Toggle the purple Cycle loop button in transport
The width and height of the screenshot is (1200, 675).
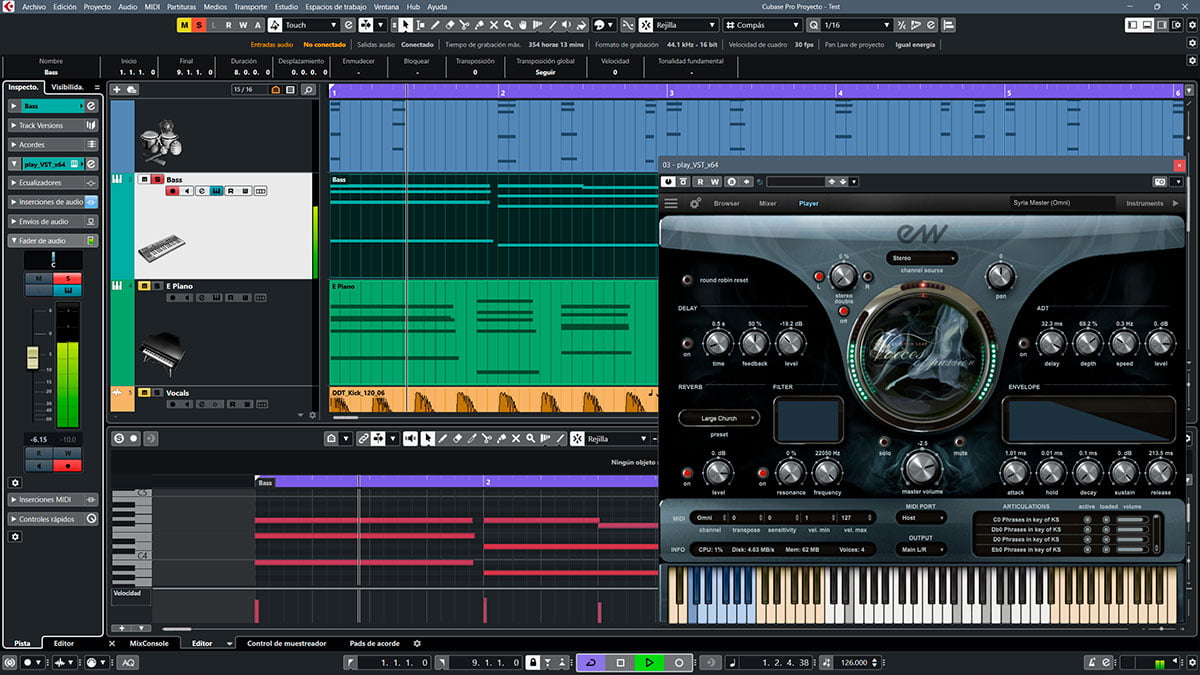pos(591,662)
